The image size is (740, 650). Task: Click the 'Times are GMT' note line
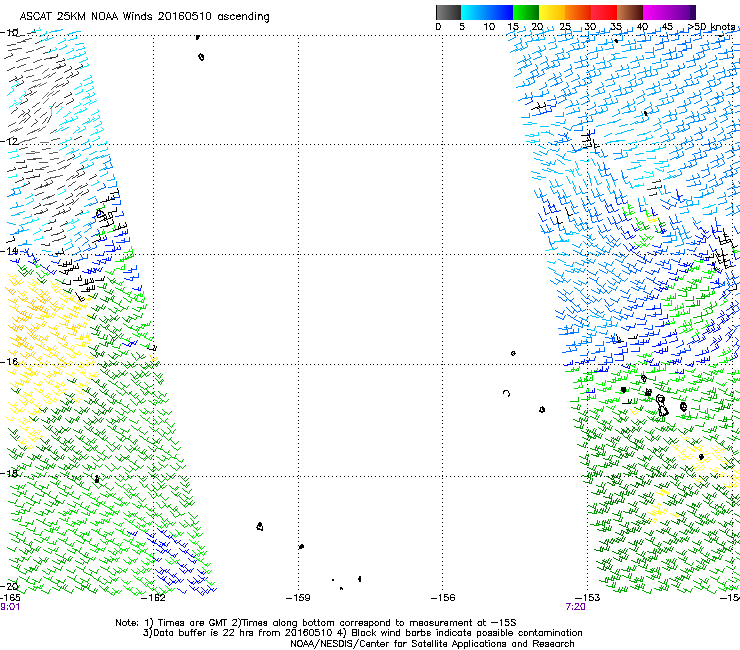316,623
